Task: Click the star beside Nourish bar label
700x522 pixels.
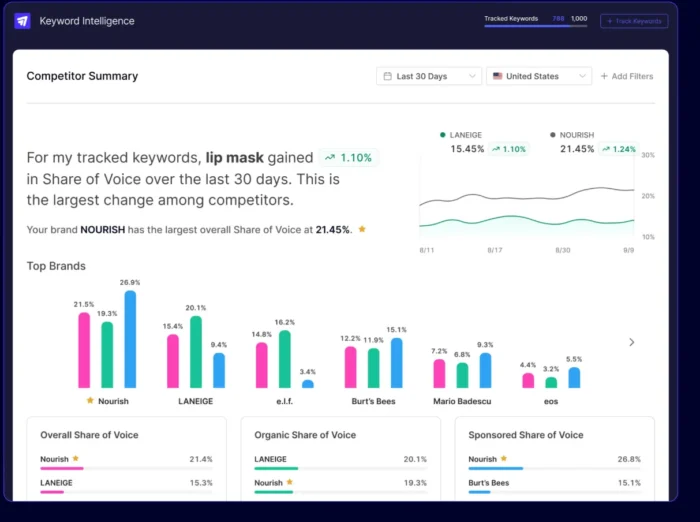Action: click(90, 400)
